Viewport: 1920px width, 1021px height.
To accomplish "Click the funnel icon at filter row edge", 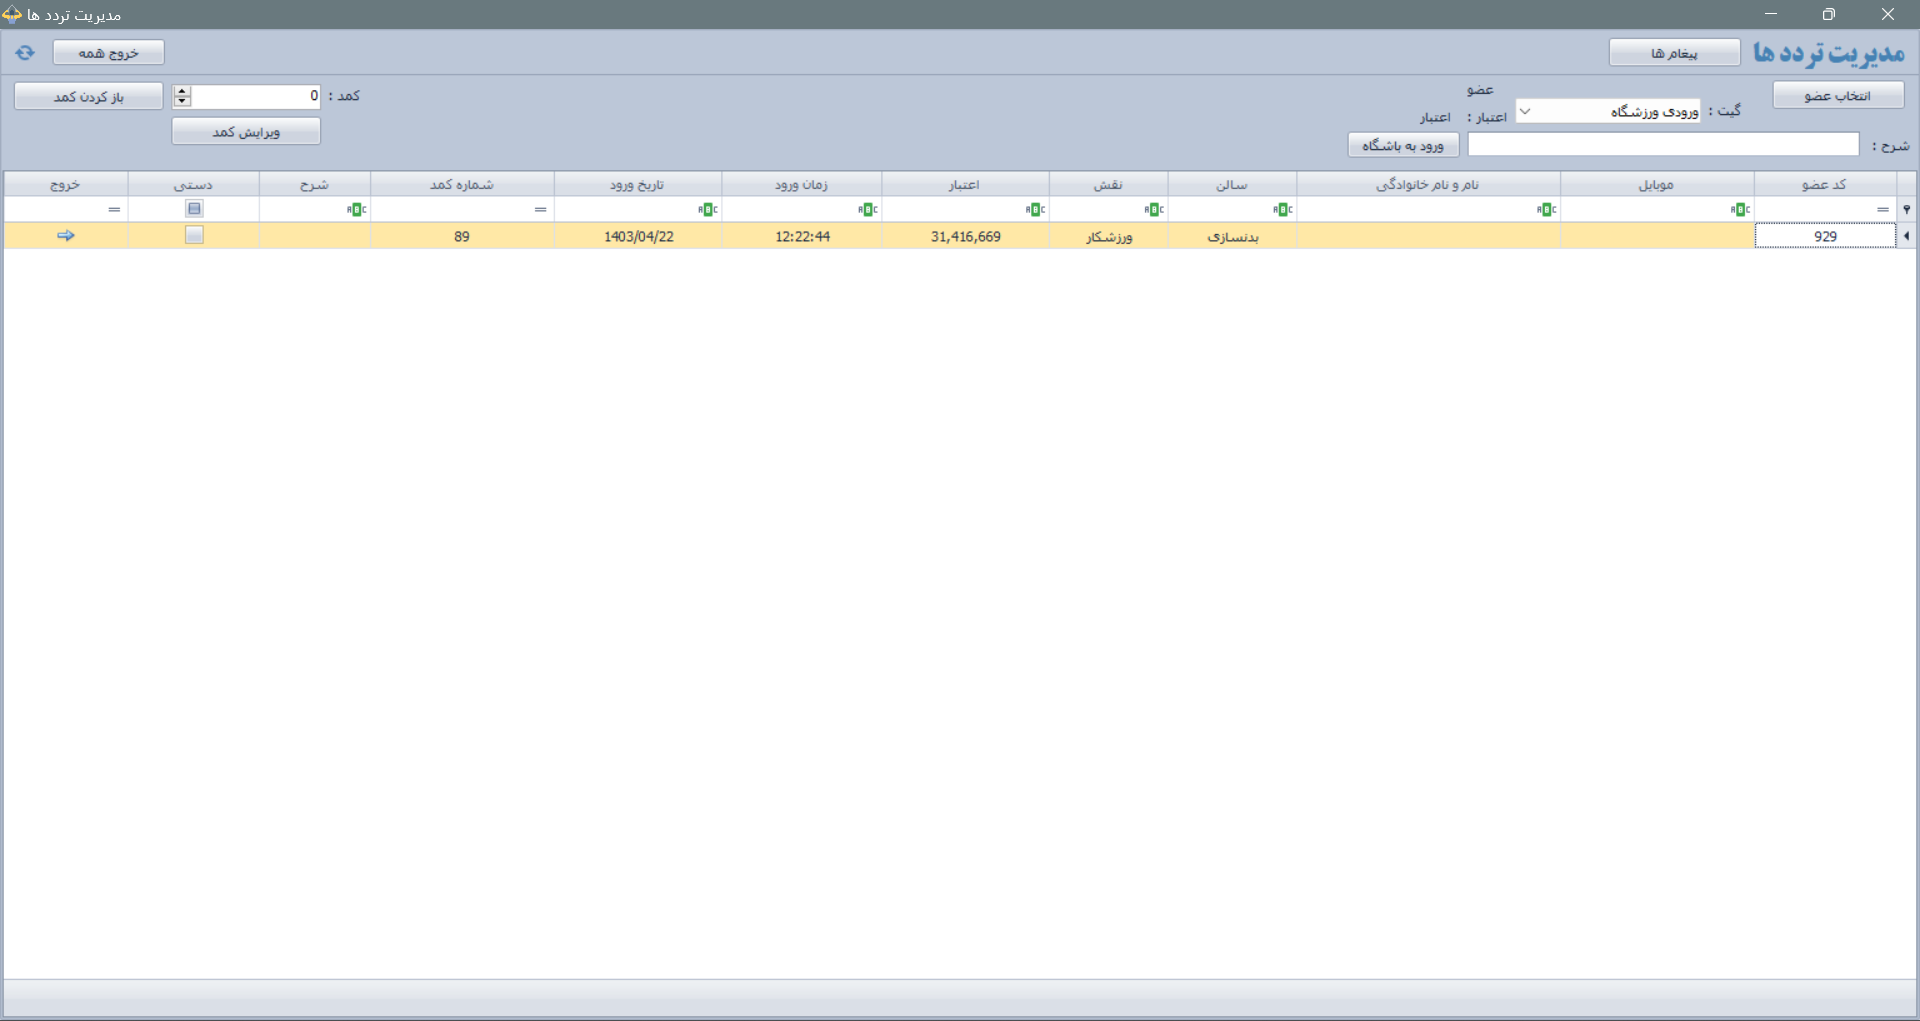I will click(1907, 210).
